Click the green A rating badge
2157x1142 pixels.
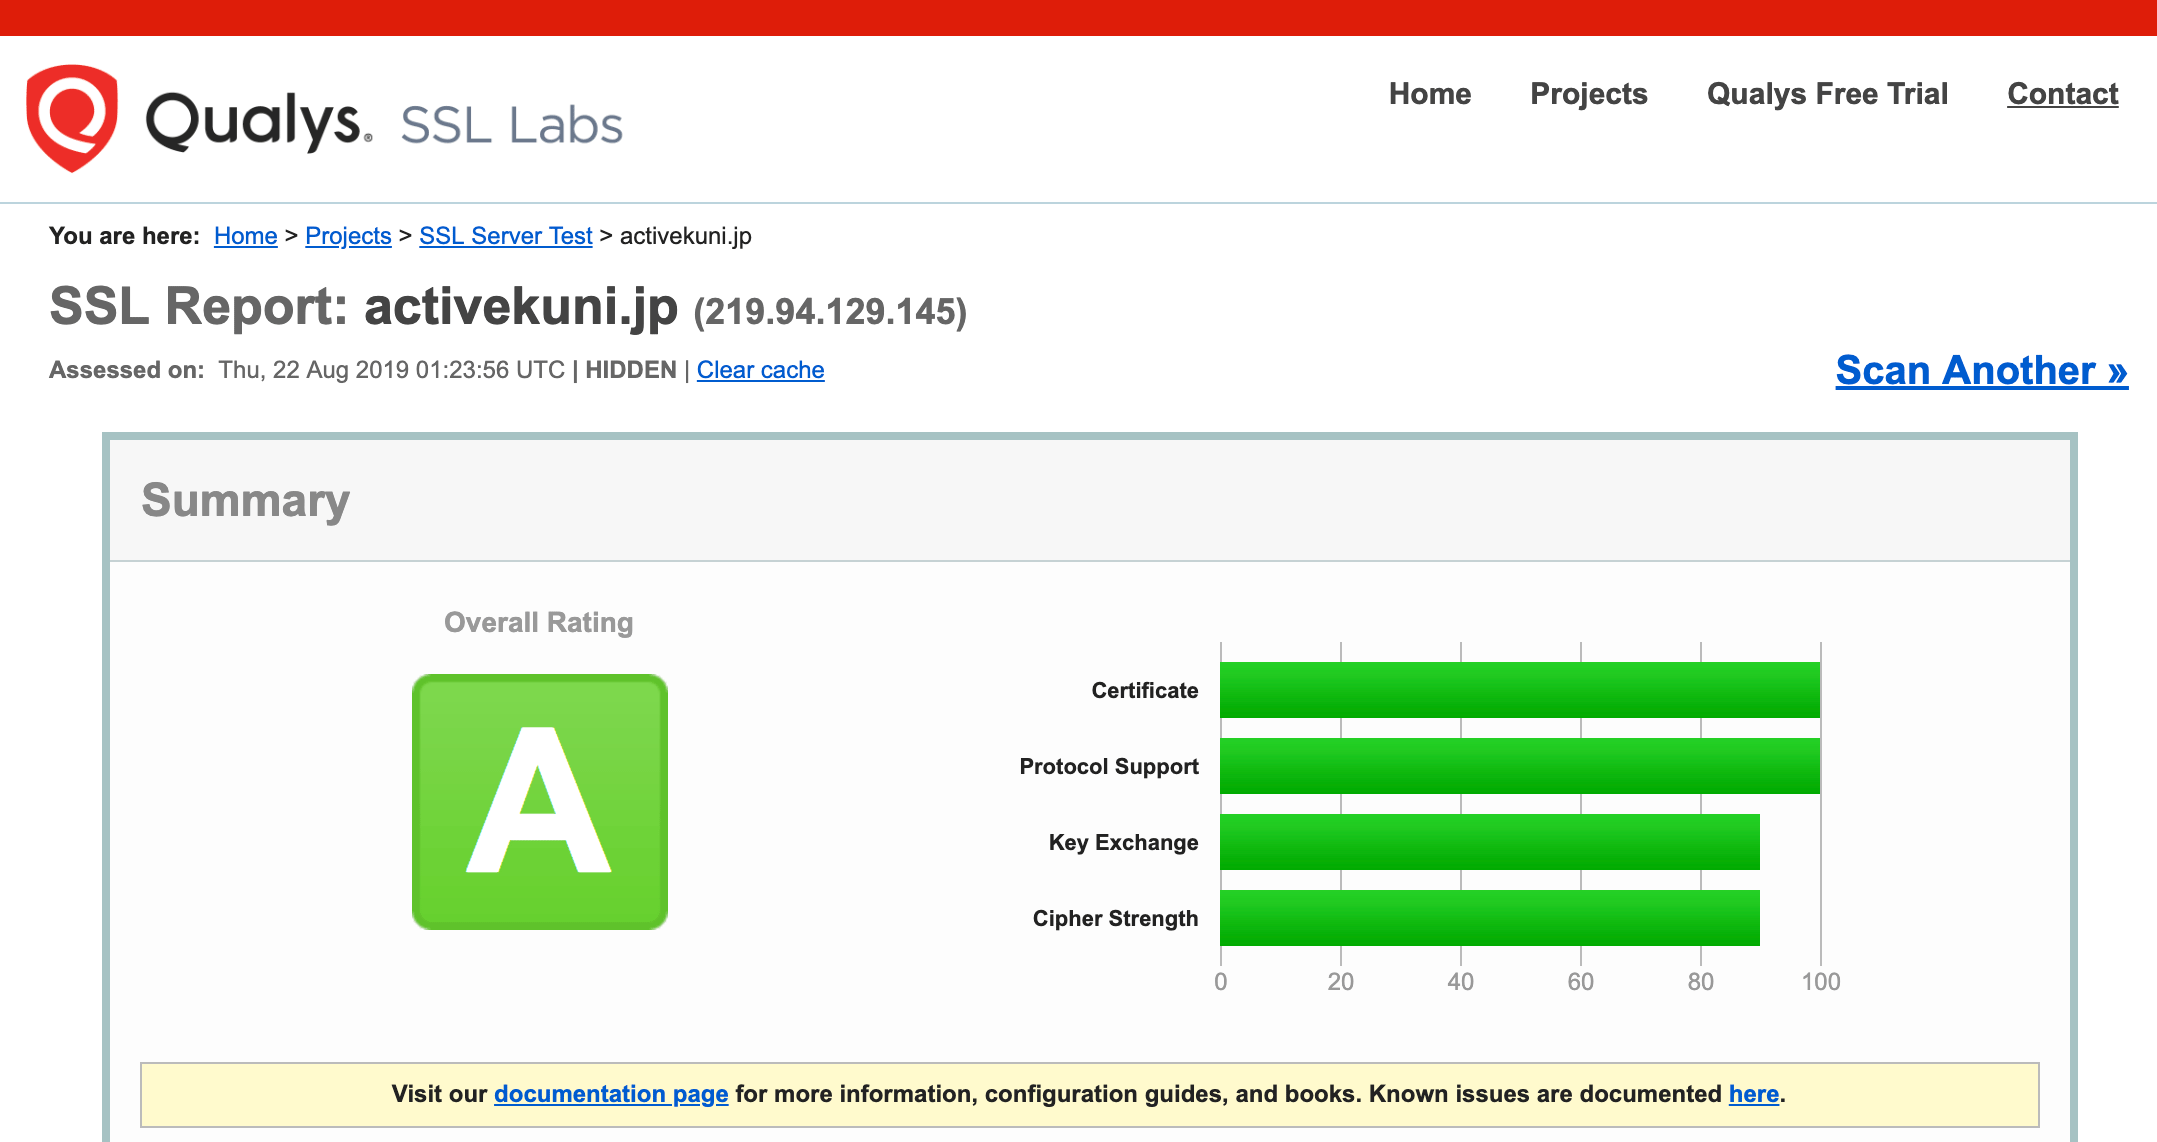[540, 802]
